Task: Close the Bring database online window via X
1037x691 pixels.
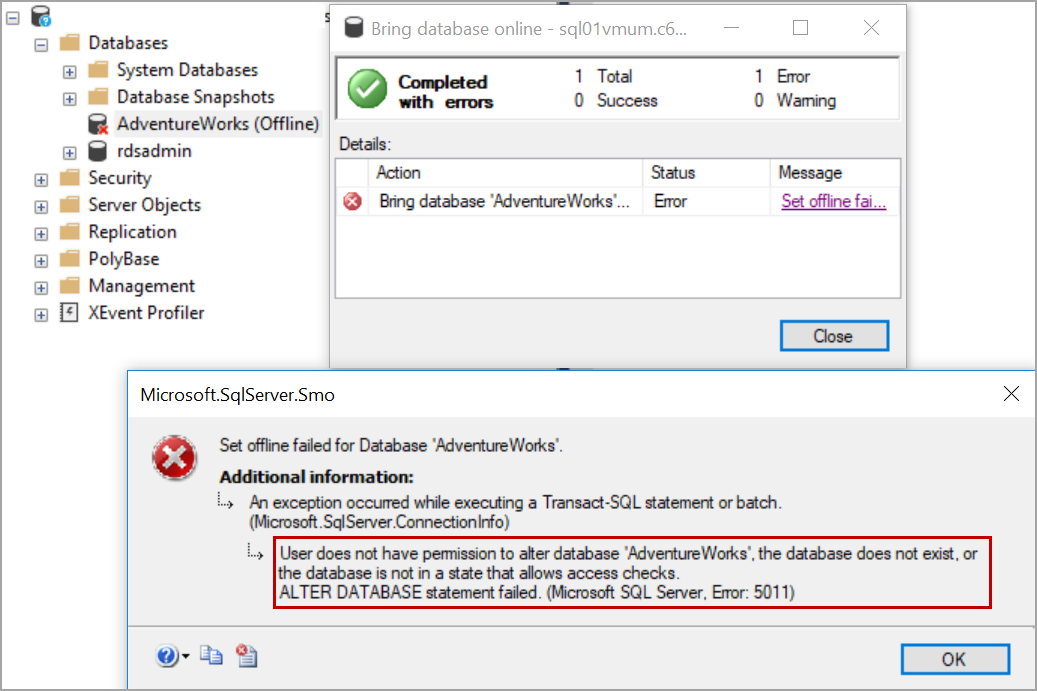Action: pyautogui.click(x=872, y=28)
